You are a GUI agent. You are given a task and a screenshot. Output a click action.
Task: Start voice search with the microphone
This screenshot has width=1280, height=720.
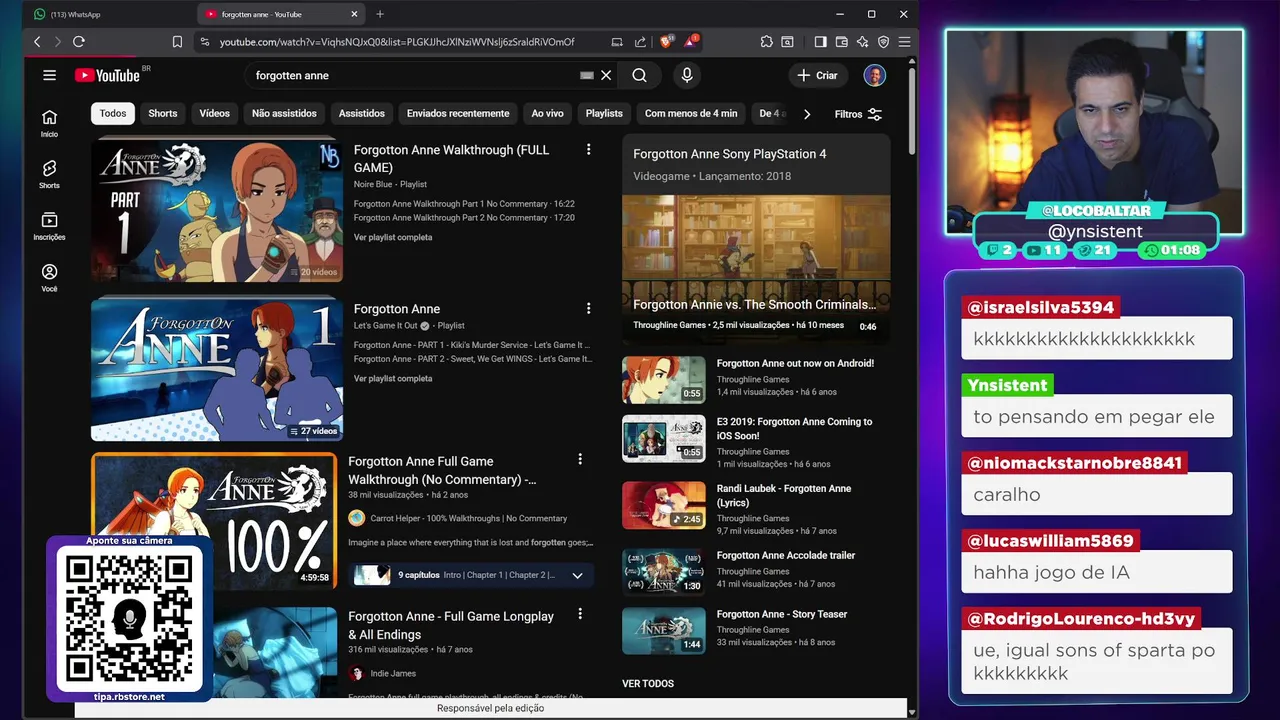point(686,75)
